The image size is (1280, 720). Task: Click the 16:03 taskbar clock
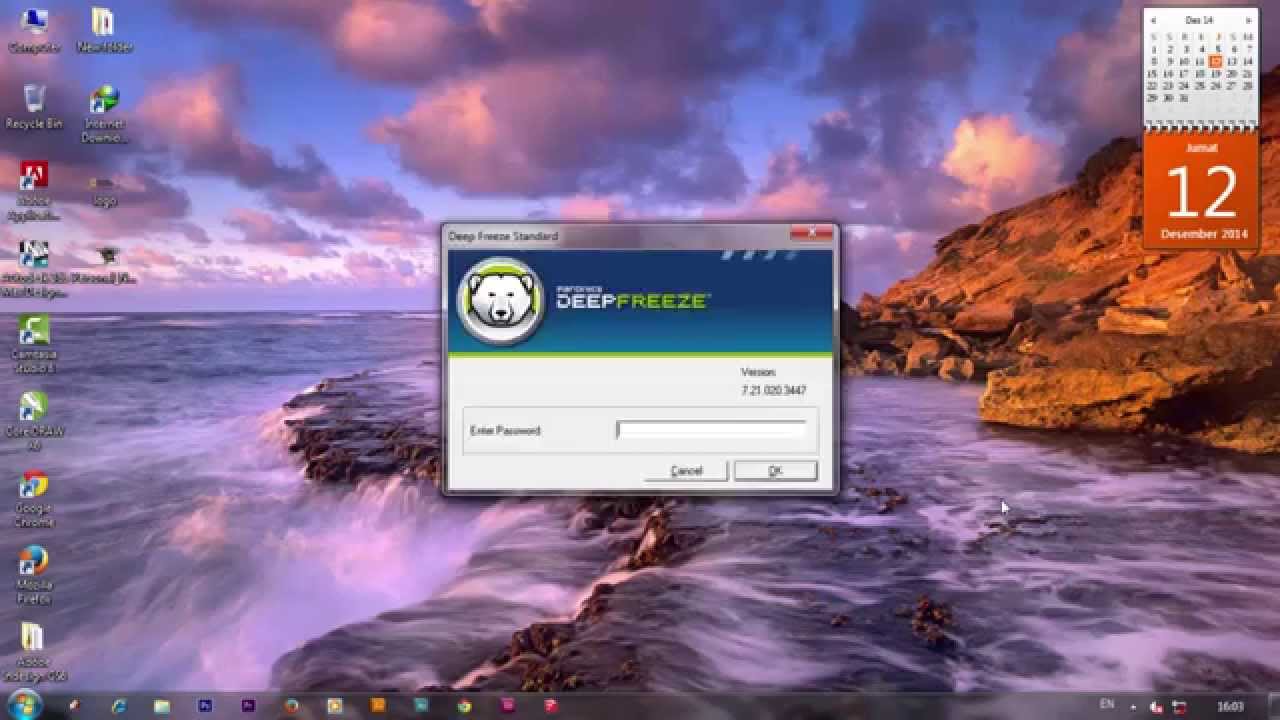coord(1232,706)
